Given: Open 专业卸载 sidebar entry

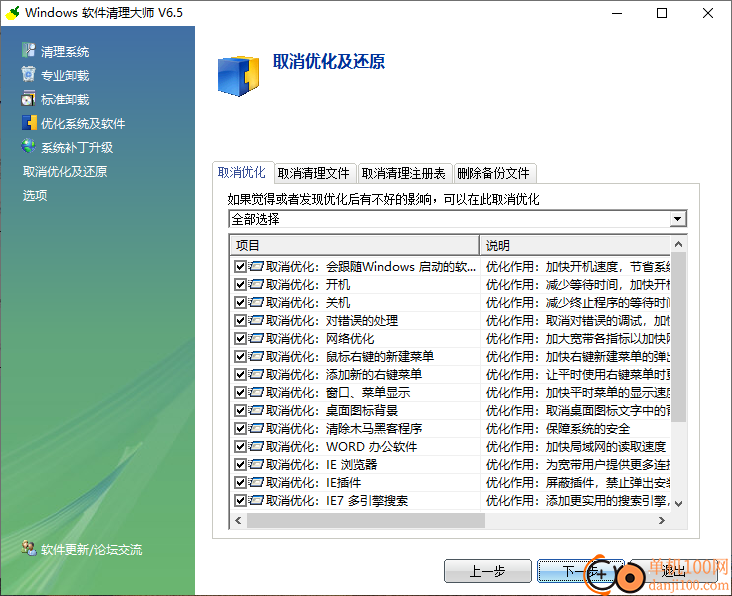Looking at the screenshot, I should point(65,75).
